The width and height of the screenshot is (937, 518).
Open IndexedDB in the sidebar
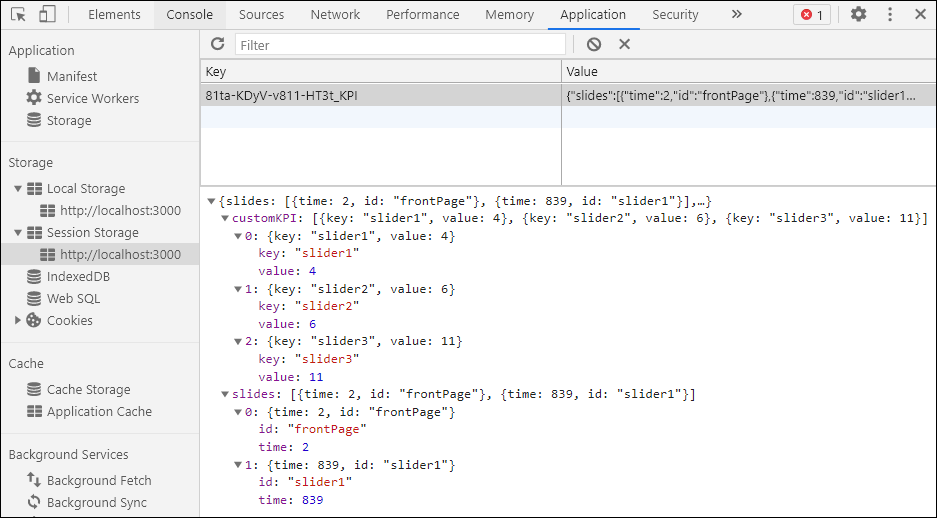(x=78, y=277)
